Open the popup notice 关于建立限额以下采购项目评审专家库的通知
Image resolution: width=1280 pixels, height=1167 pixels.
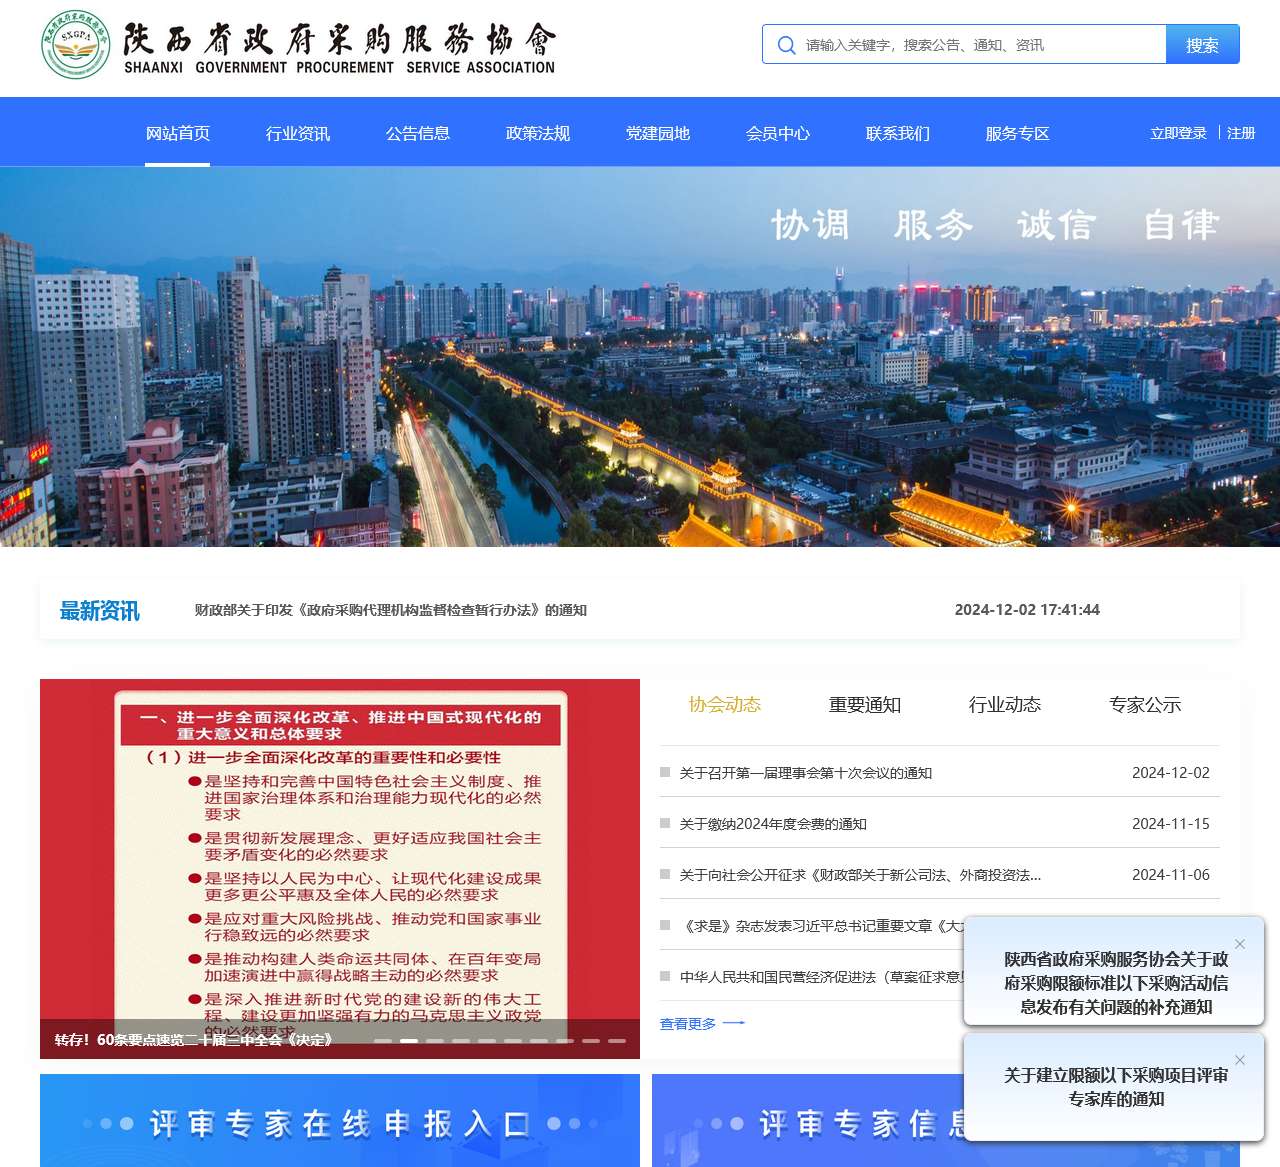(x=1116, y=1087)
